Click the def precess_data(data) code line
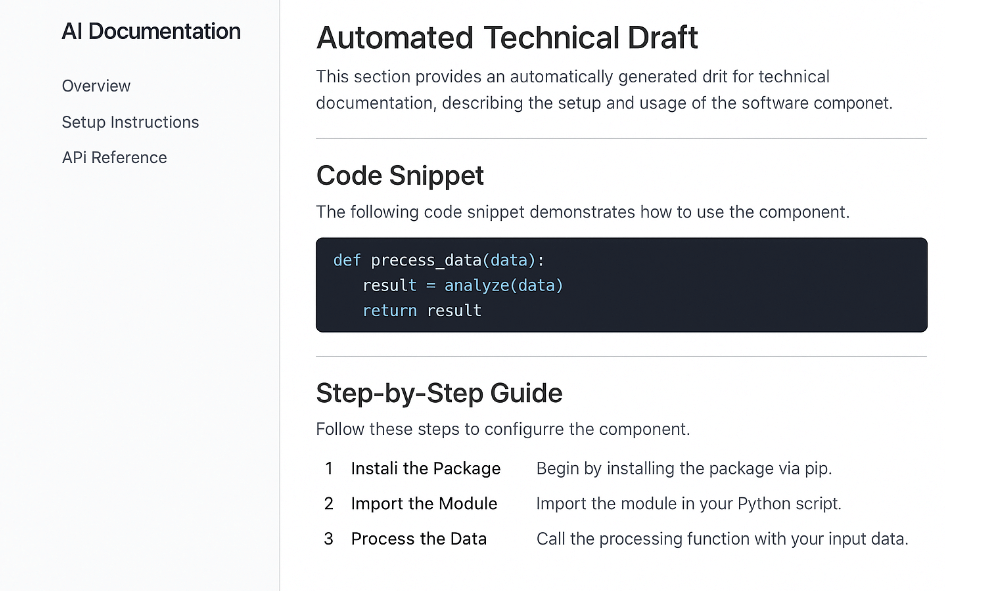1004x591 pixels. 439,260
